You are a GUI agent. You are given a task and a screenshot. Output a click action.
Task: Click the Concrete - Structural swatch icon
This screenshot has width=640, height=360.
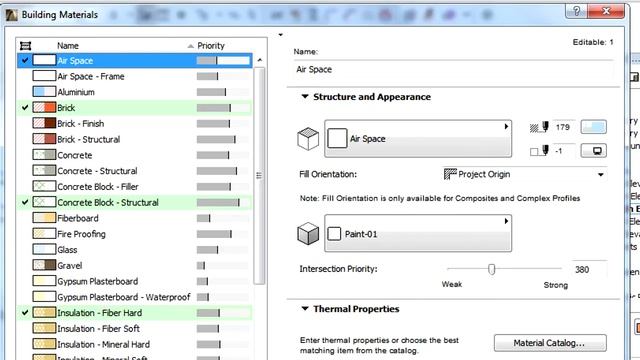coord(44,171)
